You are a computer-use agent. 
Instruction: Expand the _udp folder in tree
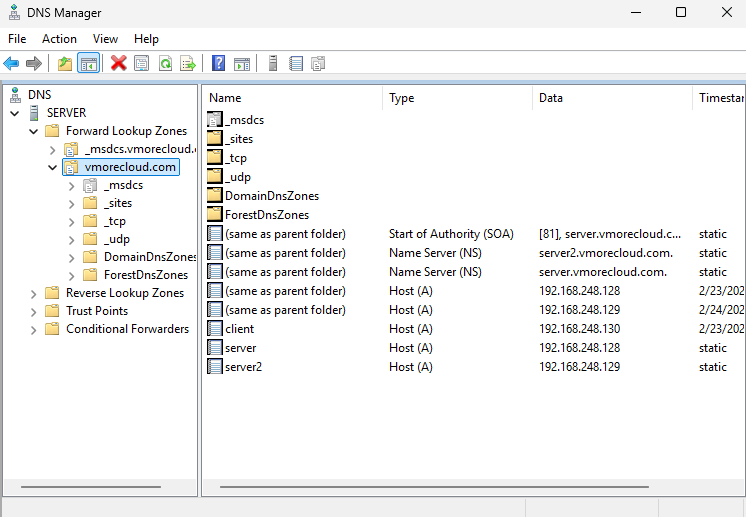coord(71,240)
